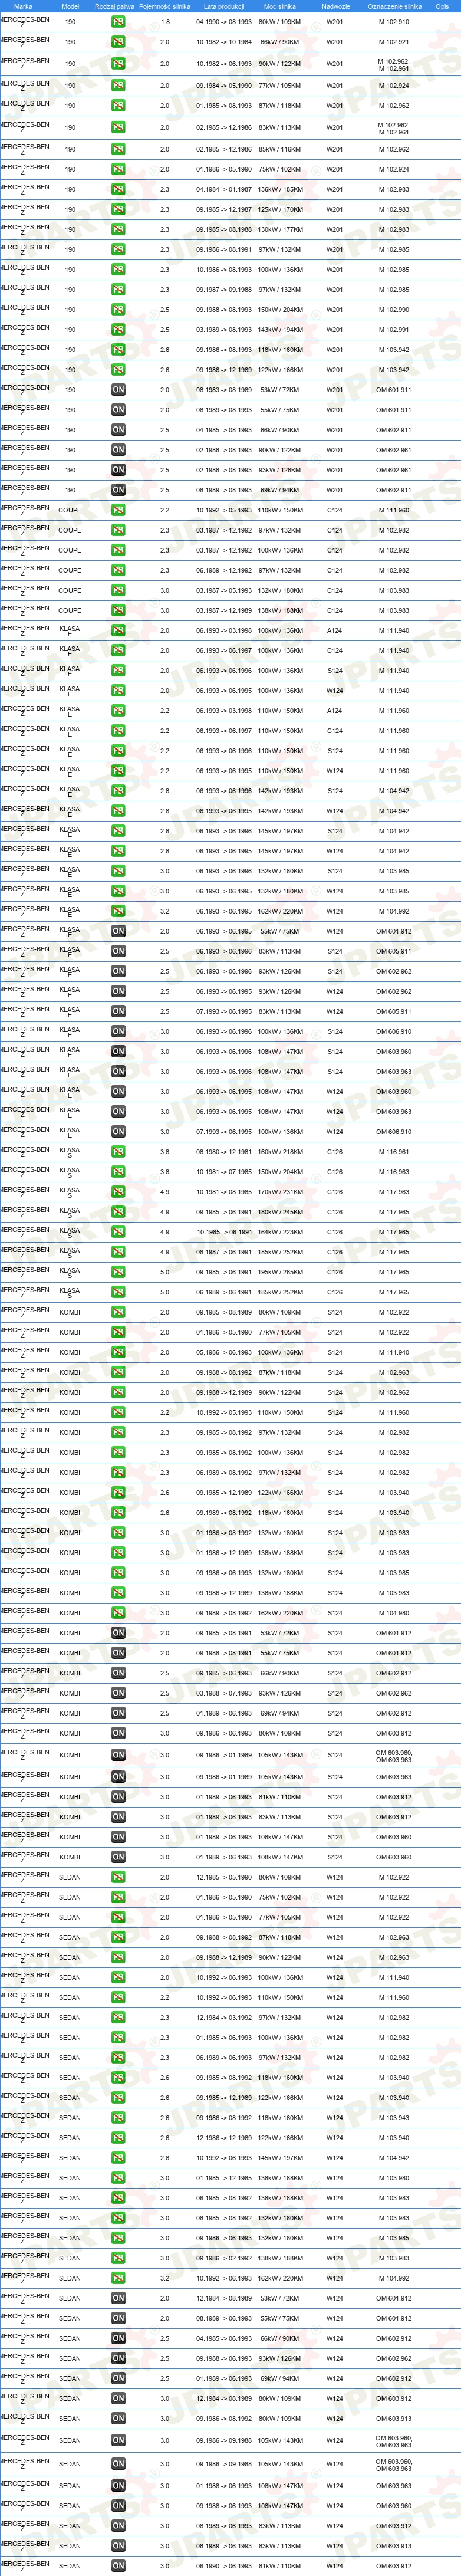Image resolution: width=461 pixels, height=2576 pixels.
Task: Click the Oznaczenie silnika column header
Action: [394, 6]
